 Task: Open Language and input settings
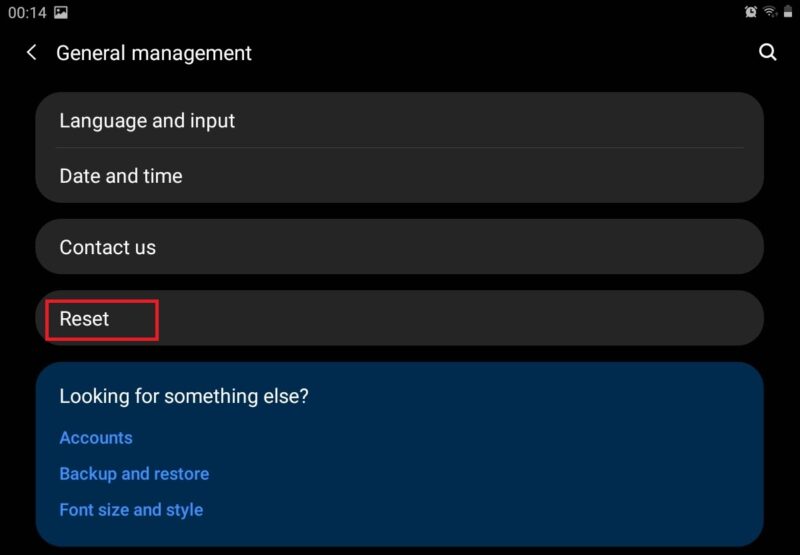(399, 120)
